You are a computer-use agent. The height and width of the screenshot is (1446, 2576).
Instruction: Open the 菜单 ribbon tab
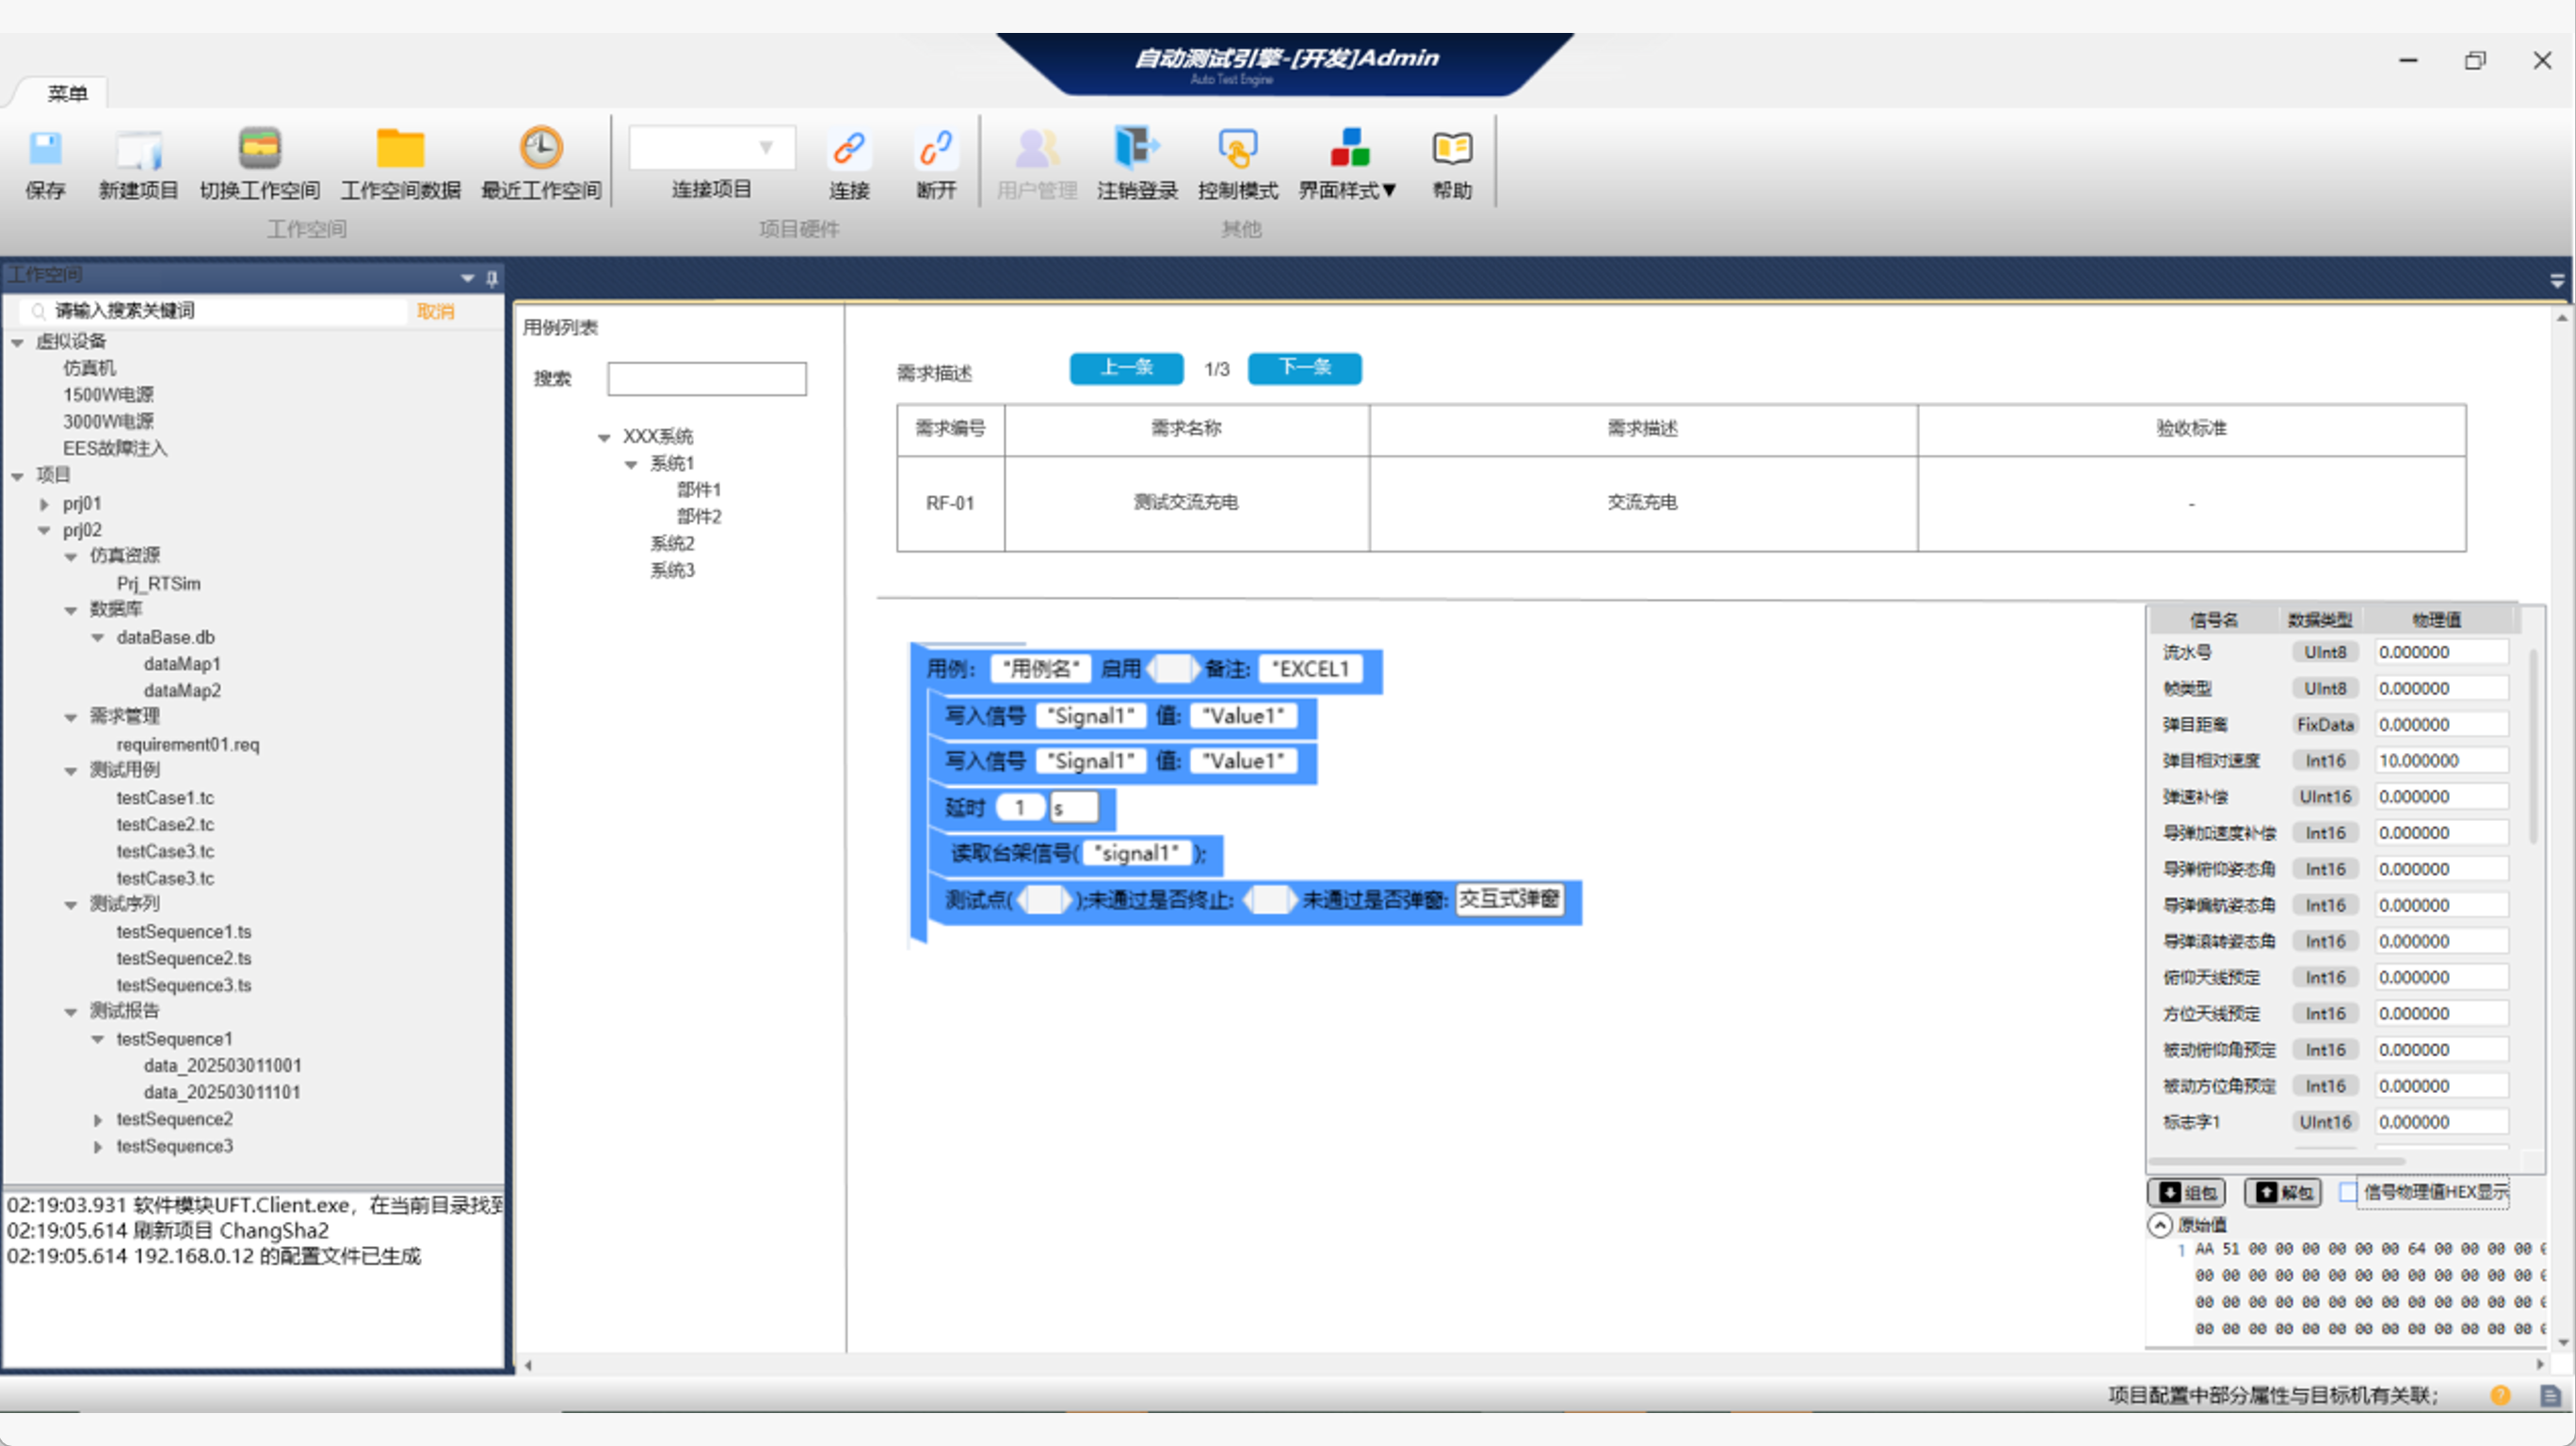coord(67,93)
